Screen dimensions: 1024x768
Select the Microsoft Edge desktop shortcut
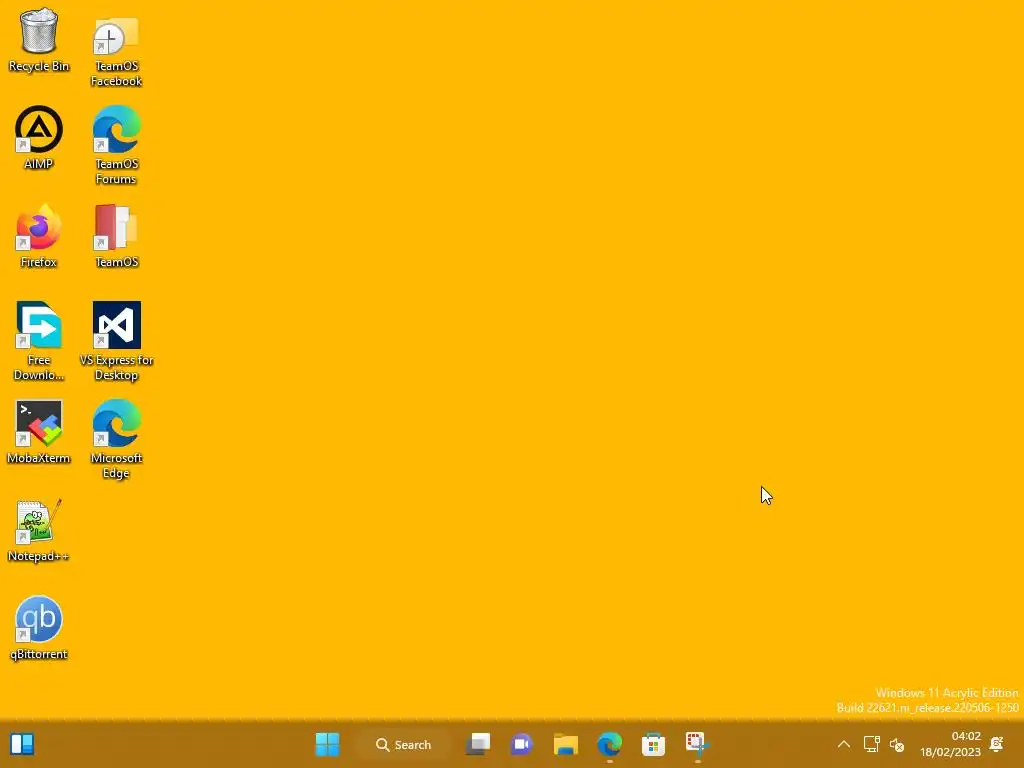pyautogui.click(x=116, y=440)
